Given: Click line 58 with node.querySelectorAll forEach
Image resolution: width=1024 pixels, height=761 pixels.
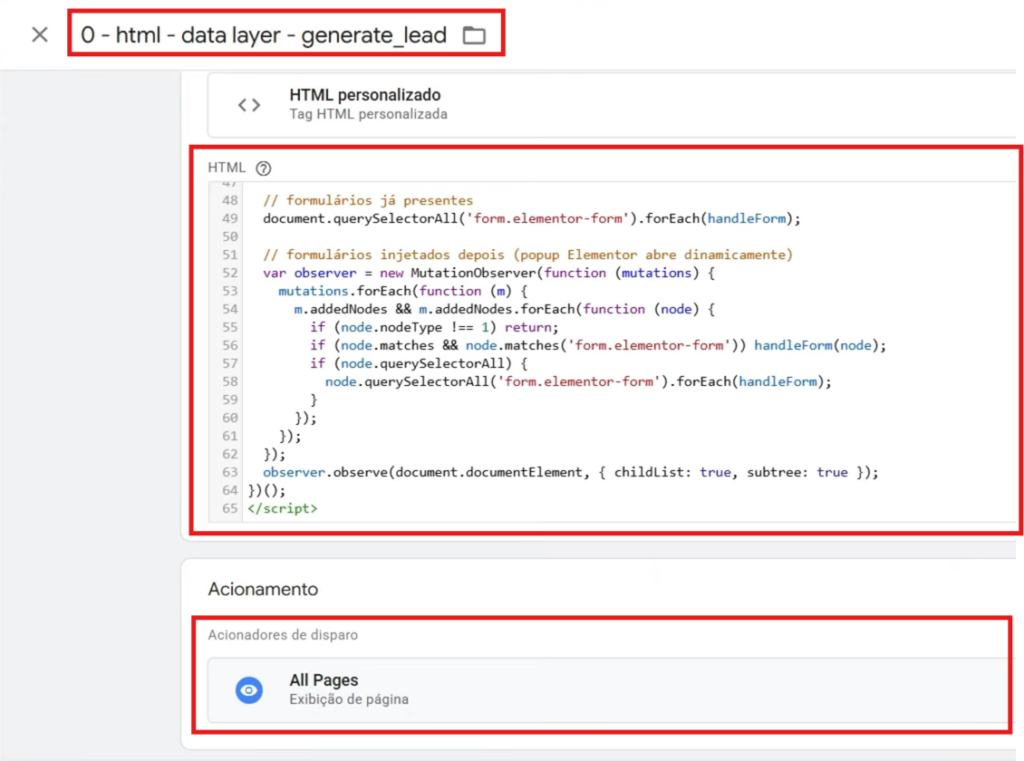Looking at the screenshot, I should pyautogui.click(x=579, y=381).
